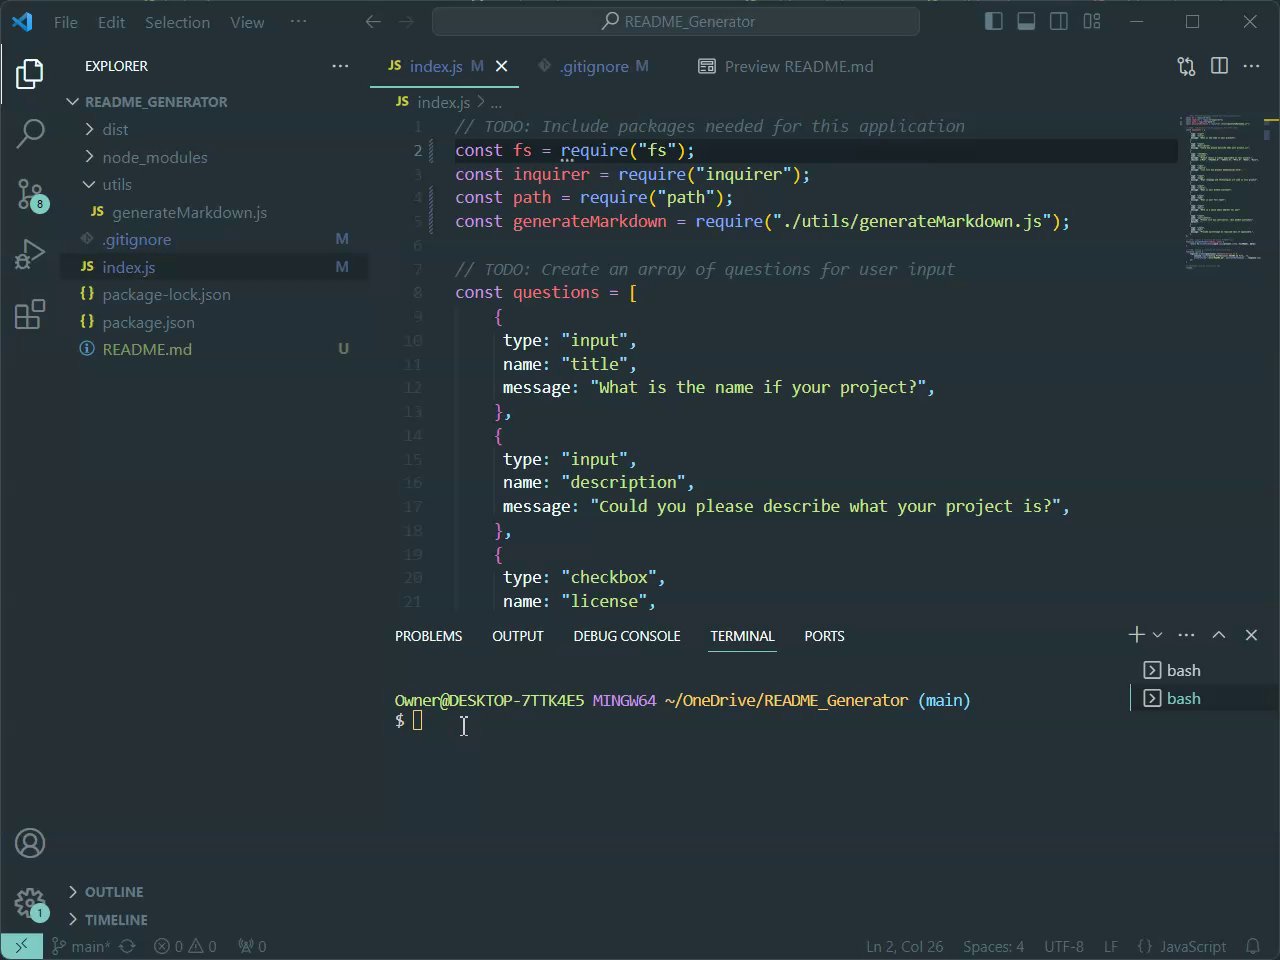The height and width of the screenshot is (960, 1280).
Task: Open package-lock.json in explorer
Action: 166,294
